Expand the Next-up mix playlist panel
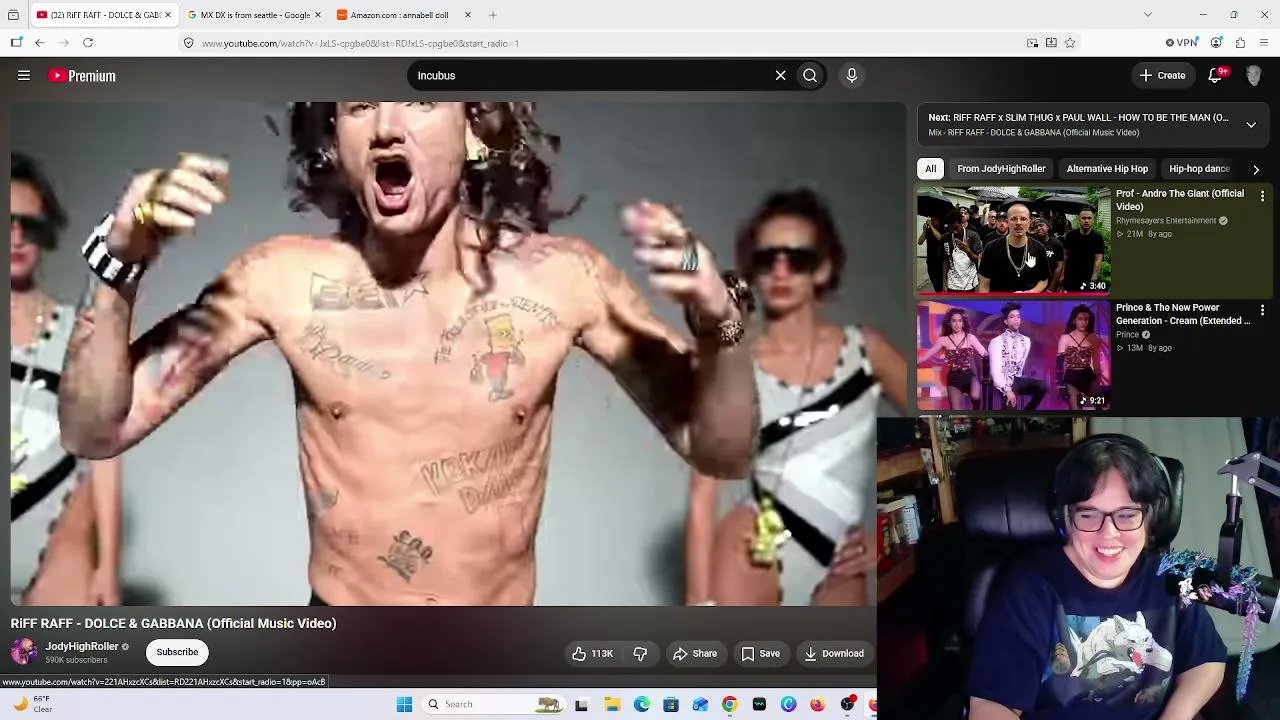1280x720 pixels. pos(1251,124)
